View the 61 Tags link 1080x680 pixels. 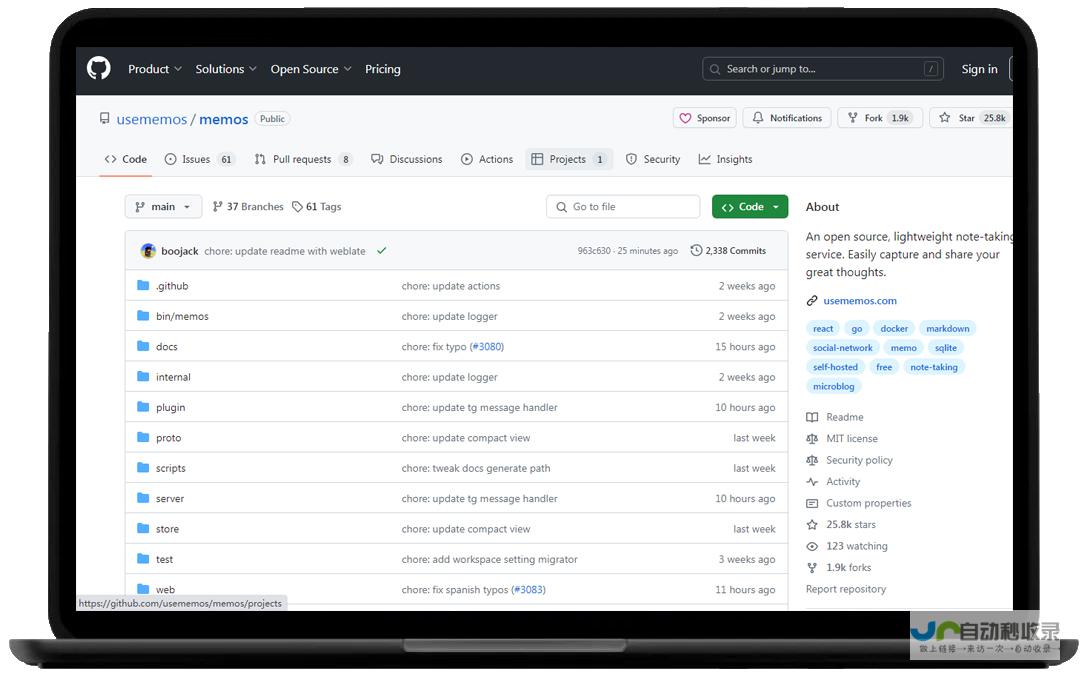tap(317, 207)
